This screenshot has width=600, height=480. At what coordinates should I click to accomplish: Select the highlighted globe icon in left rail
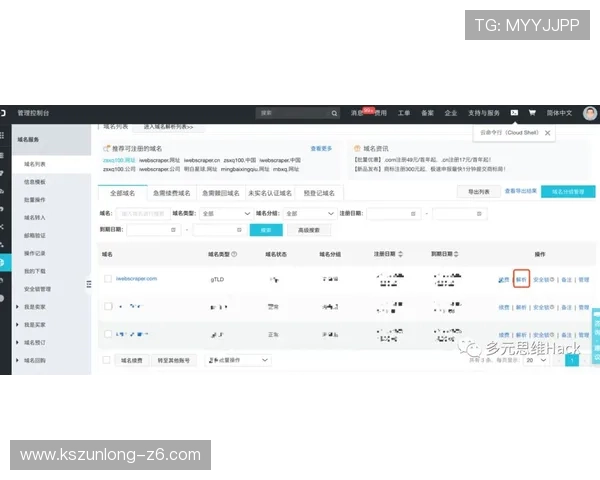click(x=2, y=263)
